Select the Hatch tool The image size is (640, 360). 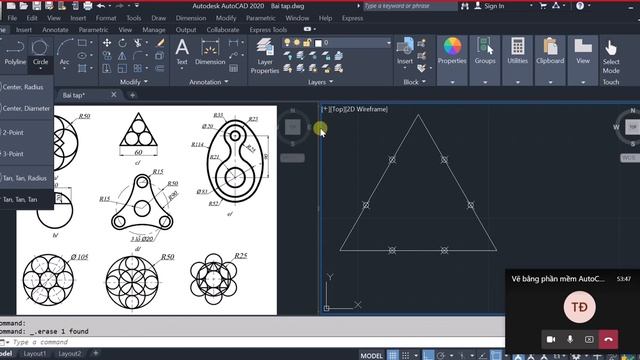(82, 68)
